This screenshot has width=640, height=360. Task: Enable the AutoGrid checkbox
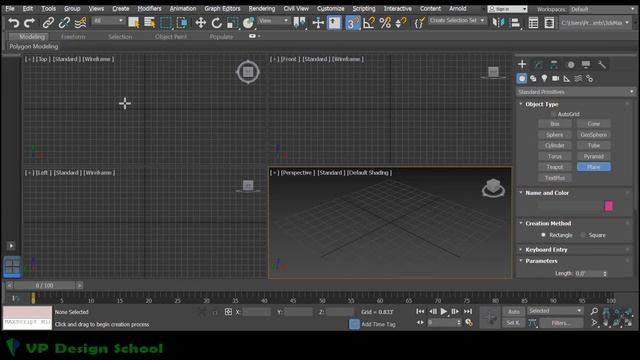pos(553,114)
